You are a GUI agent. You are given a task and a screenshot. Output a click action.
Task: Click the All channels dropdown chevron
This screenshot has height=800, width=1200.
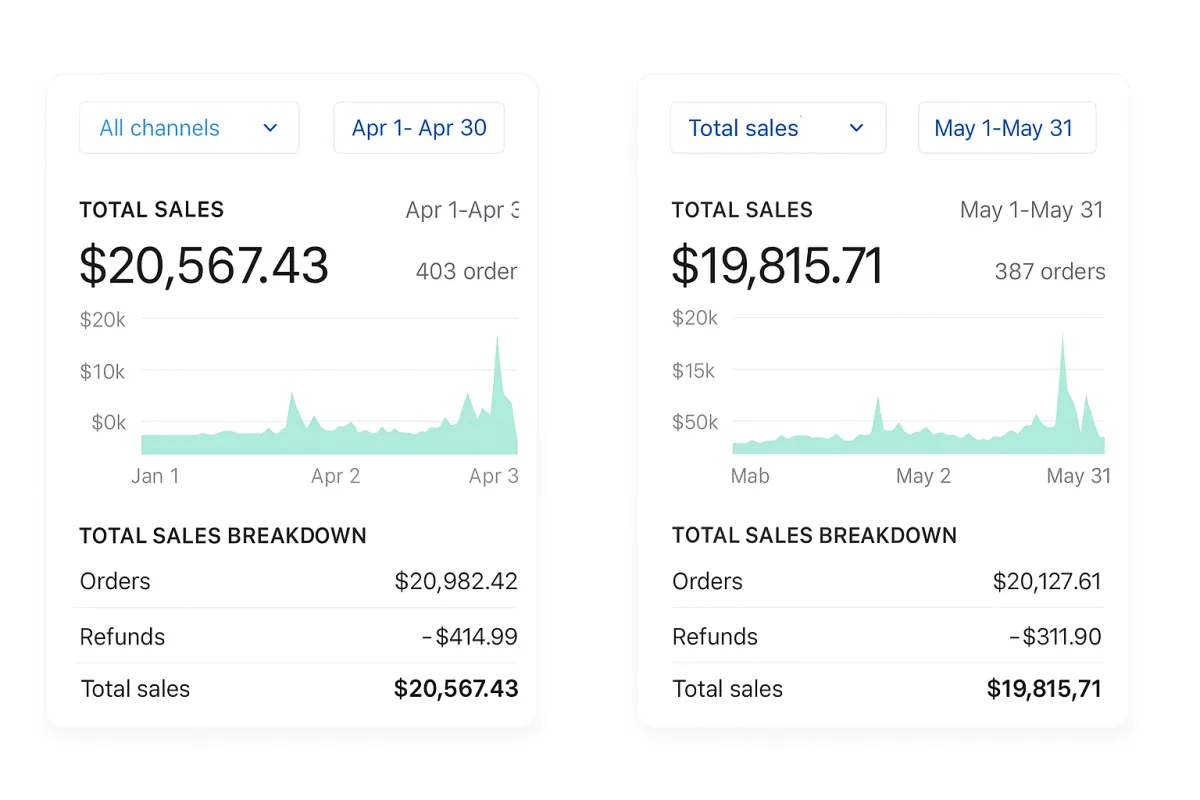click(270, 128)
